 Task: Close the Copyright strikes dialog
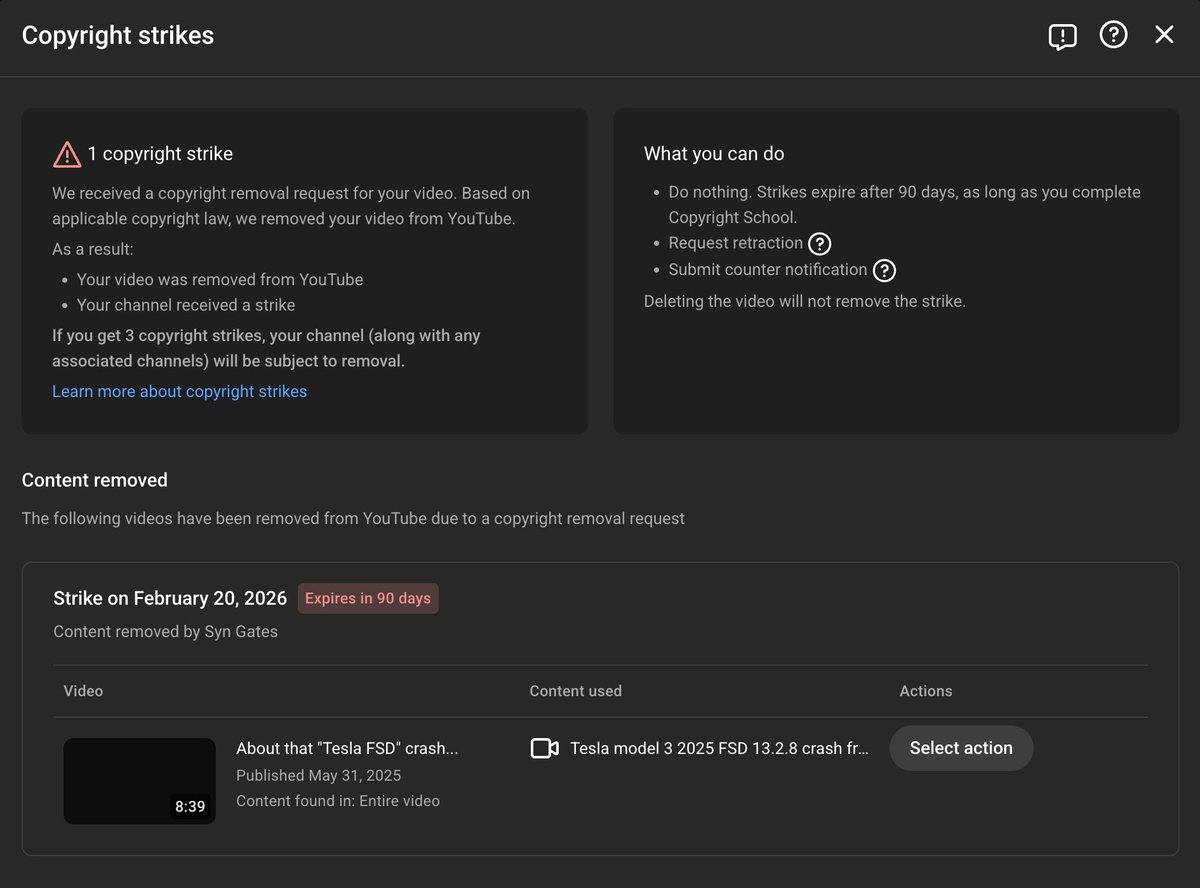(x=1164, y=35)
